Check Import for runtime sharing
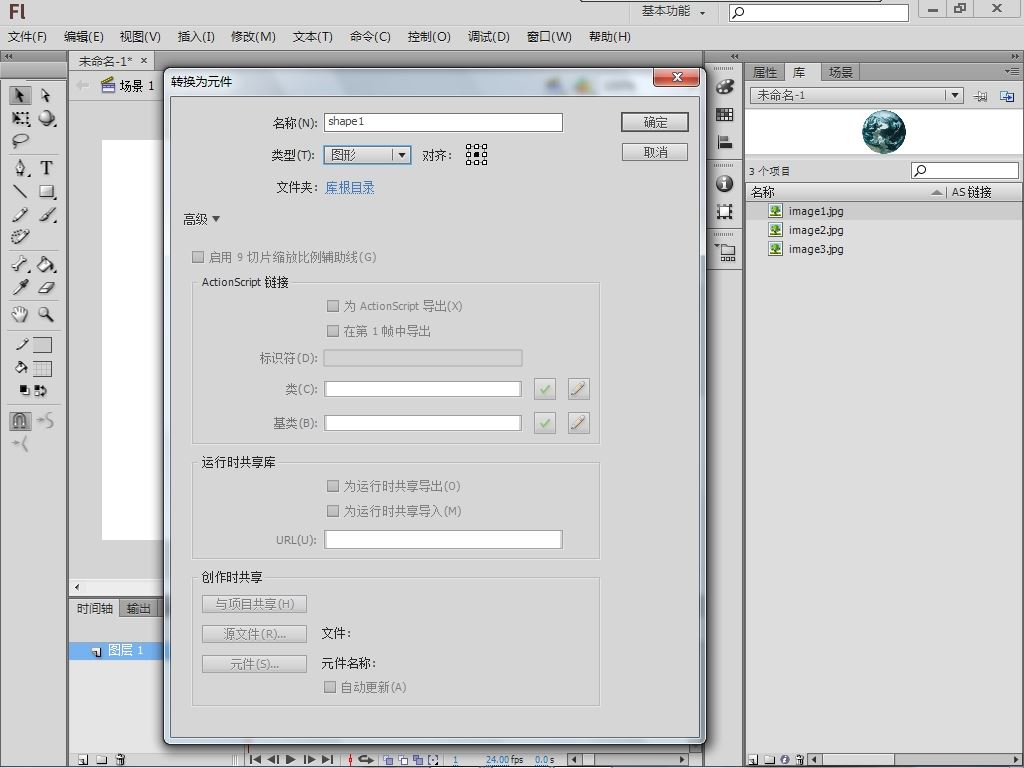 [333, 511]
